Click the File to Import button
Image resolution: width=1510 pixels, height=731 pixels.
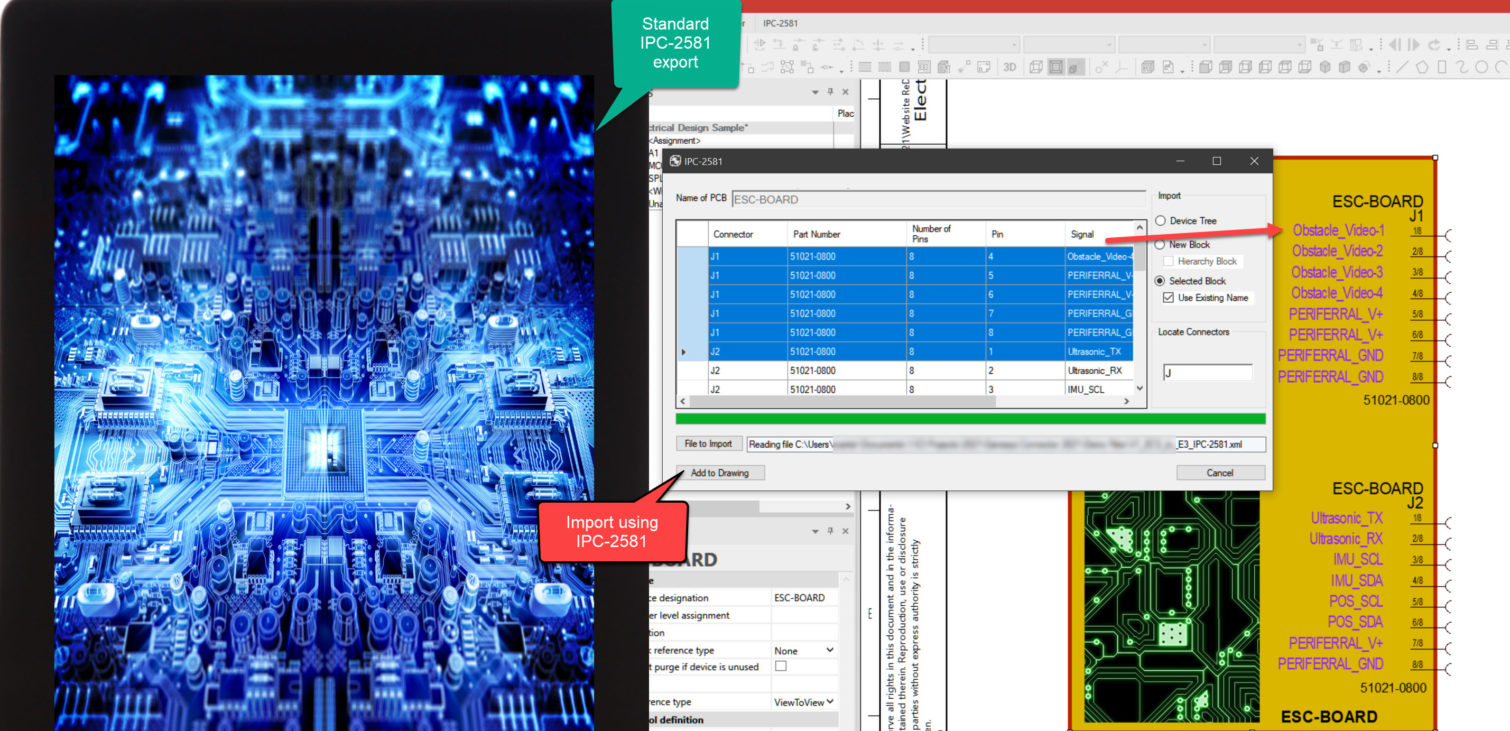tap(709, 444)
